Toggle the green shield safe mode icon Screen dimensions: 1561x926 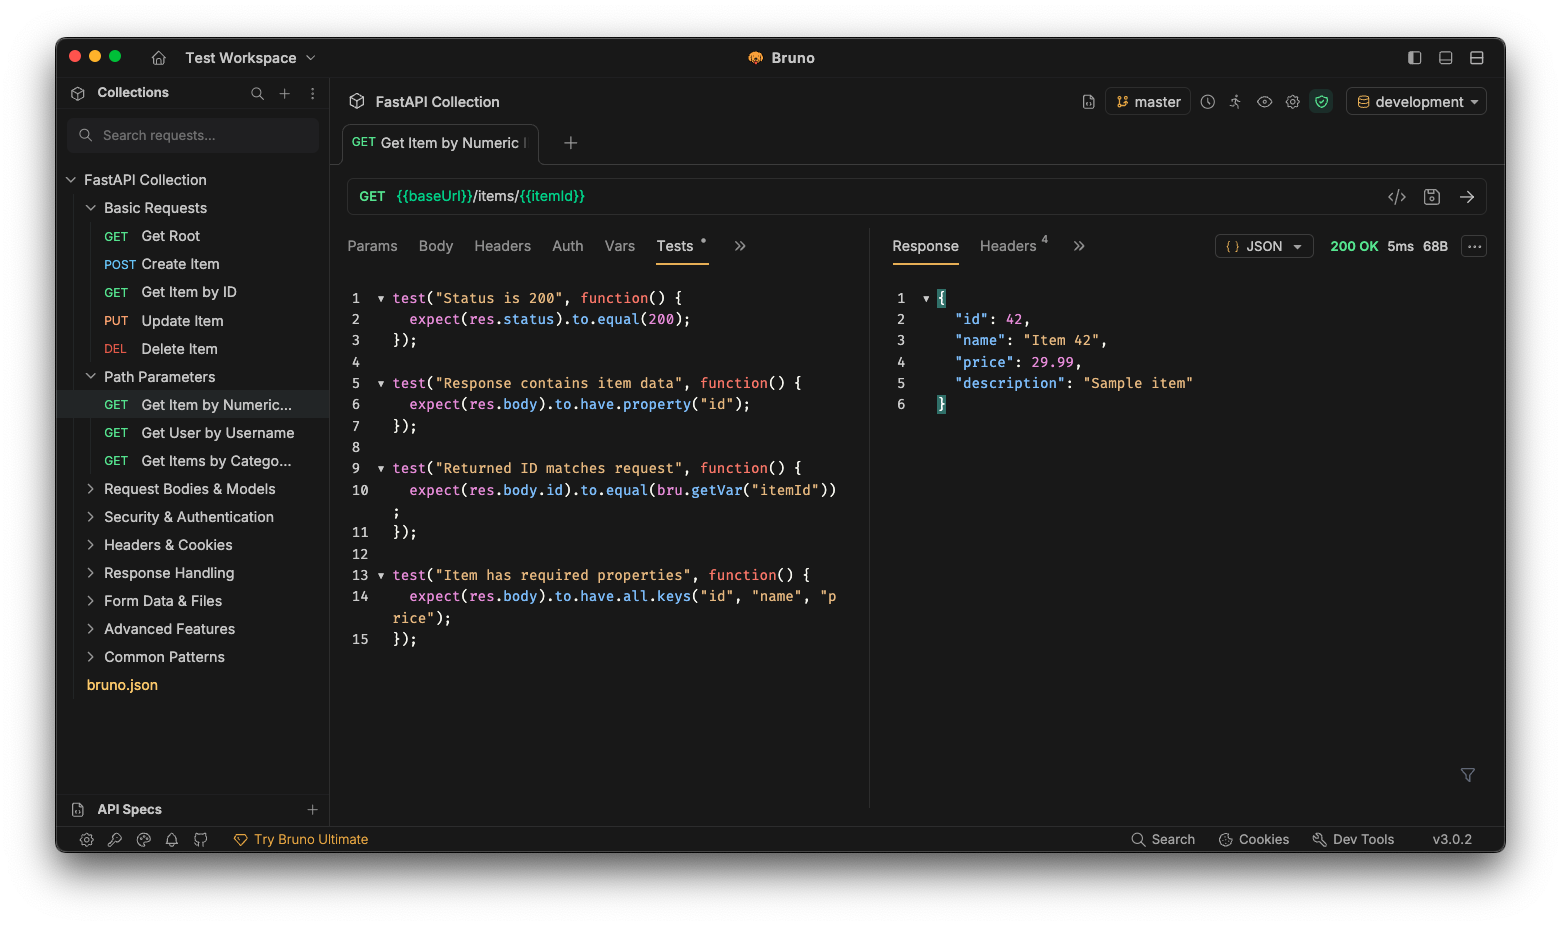(x=1321, y=102)
